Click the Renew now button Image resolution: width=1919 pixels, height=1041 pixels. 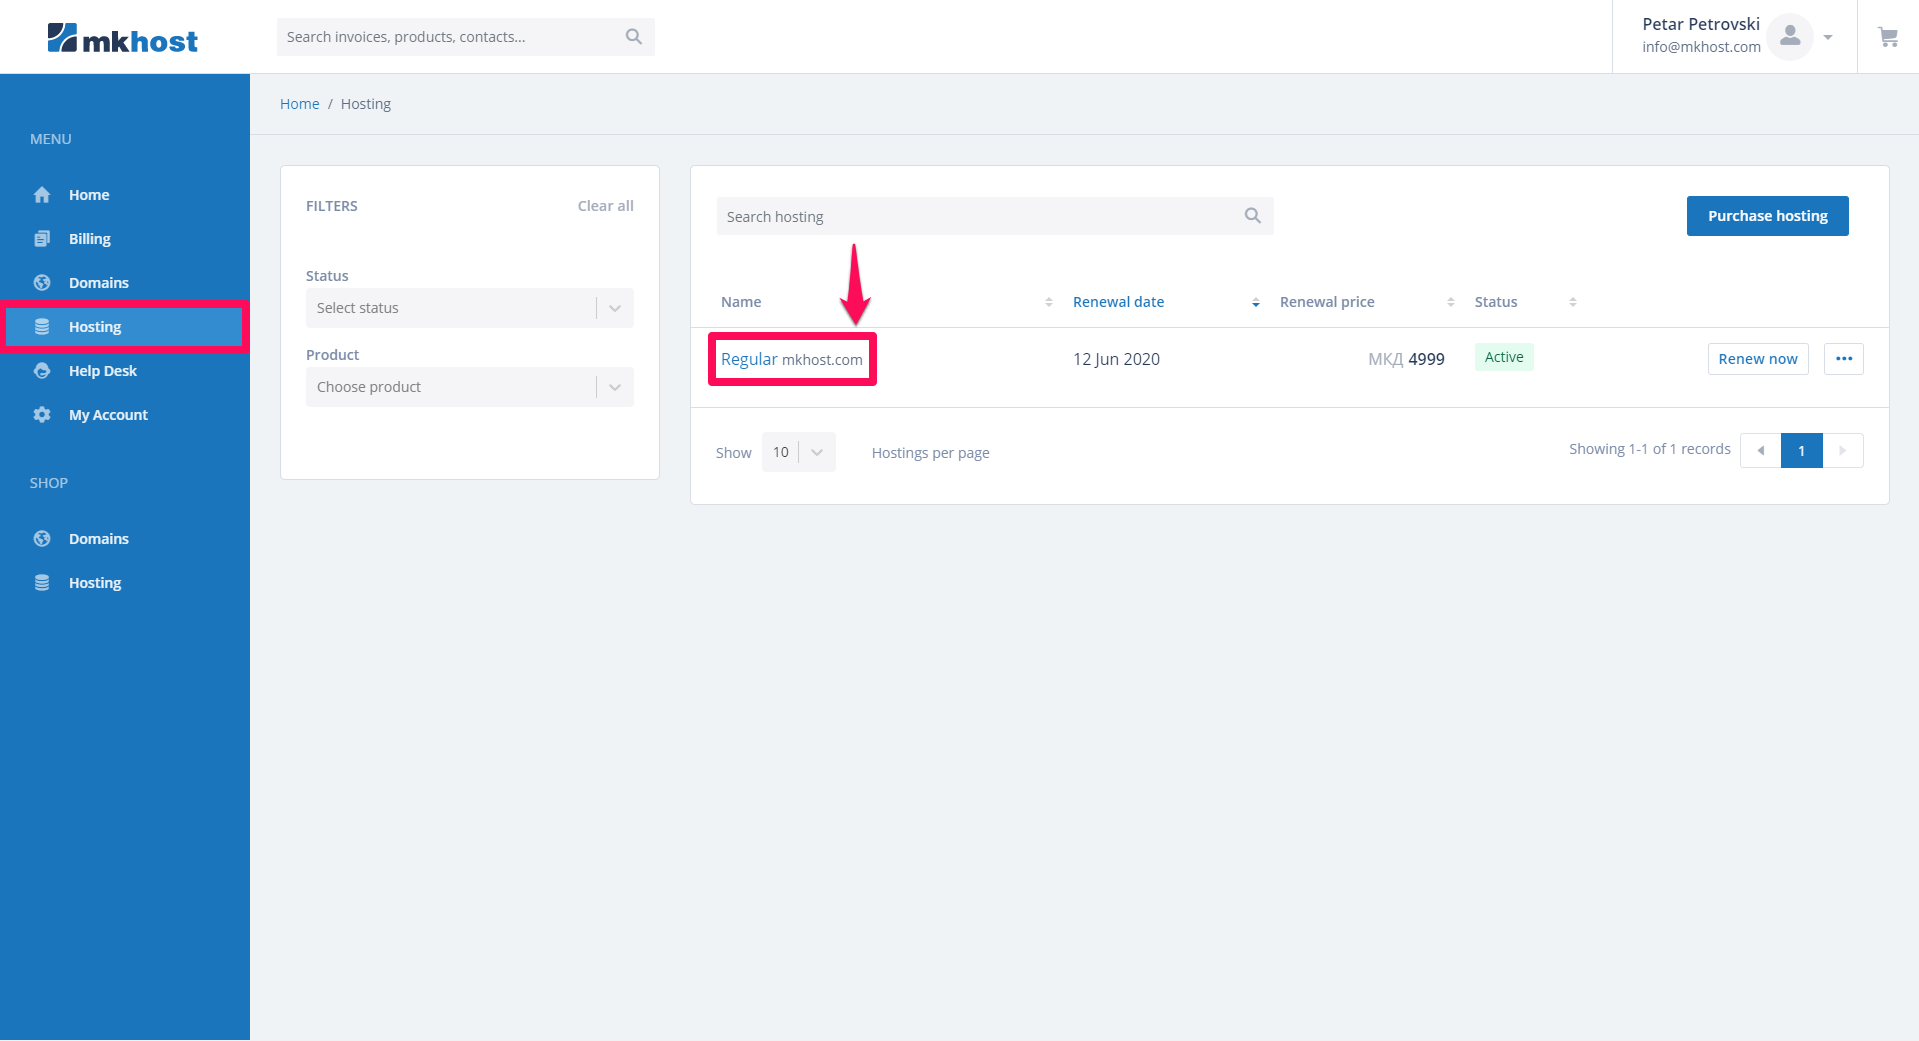(x=1757, y=359)
